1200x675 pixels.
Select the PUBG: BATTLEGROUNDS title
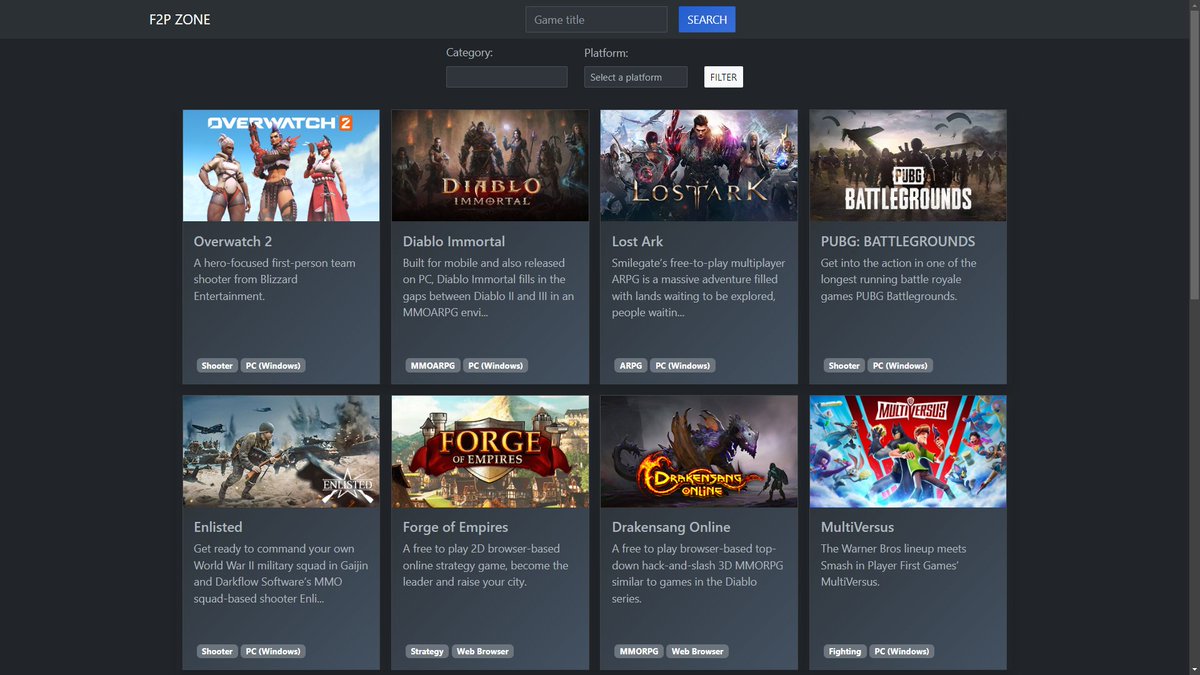tap(898, 241)
